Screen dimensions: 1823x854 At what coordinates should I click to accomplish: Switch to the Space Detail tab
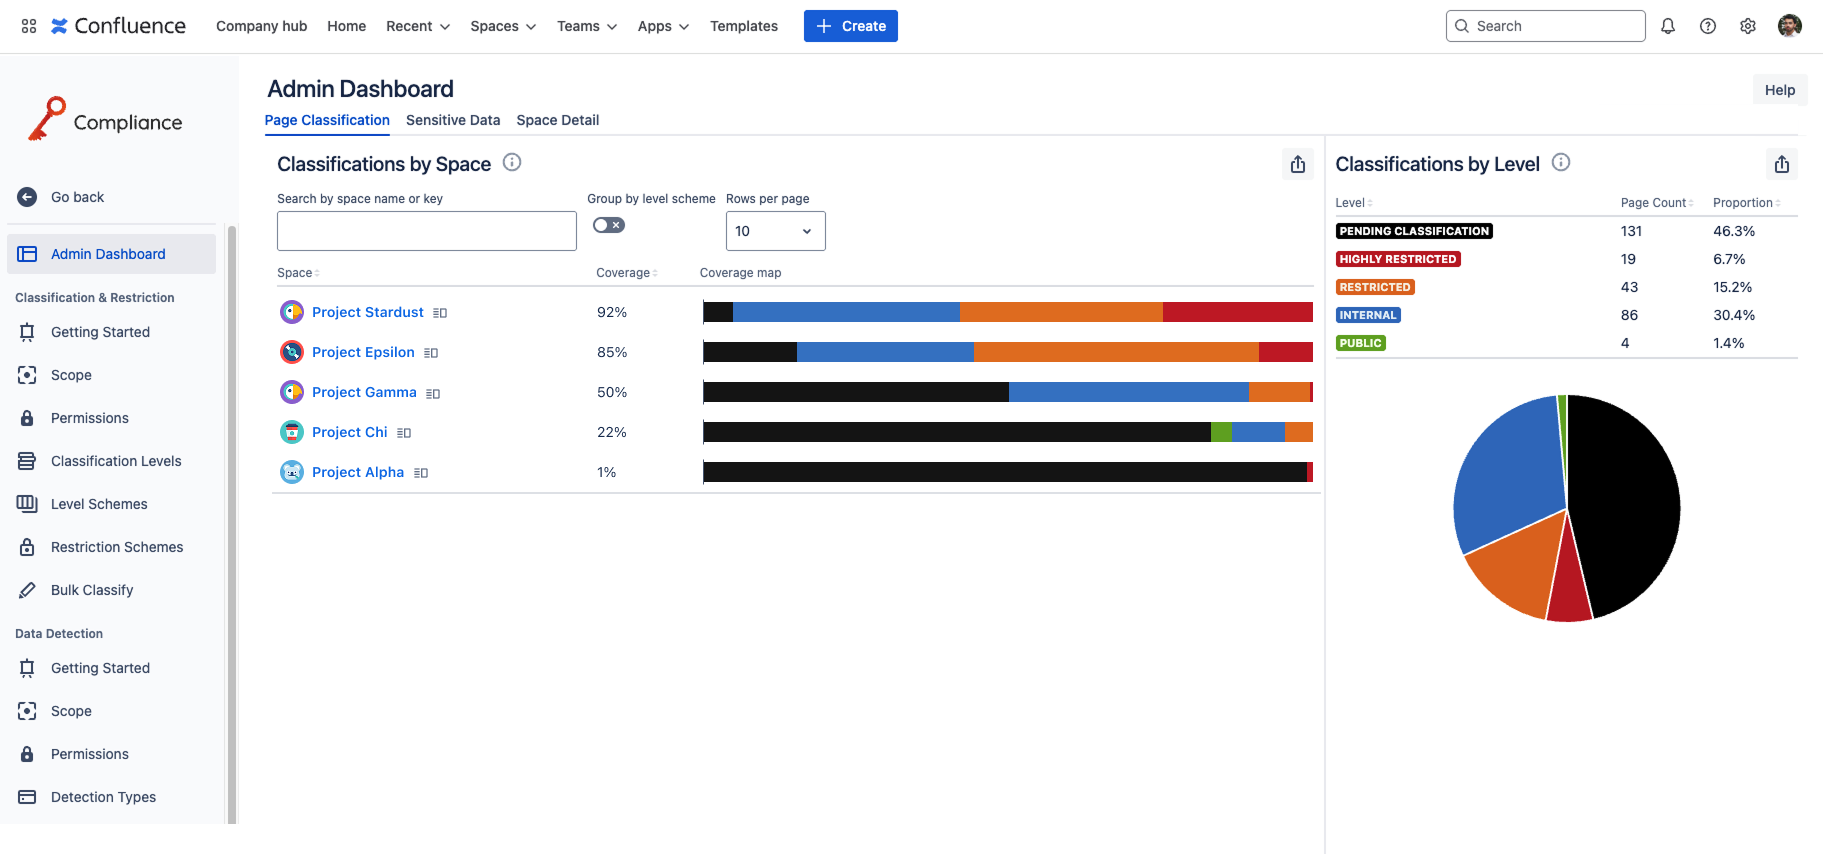pyautogui.click(x=557, y=120)
